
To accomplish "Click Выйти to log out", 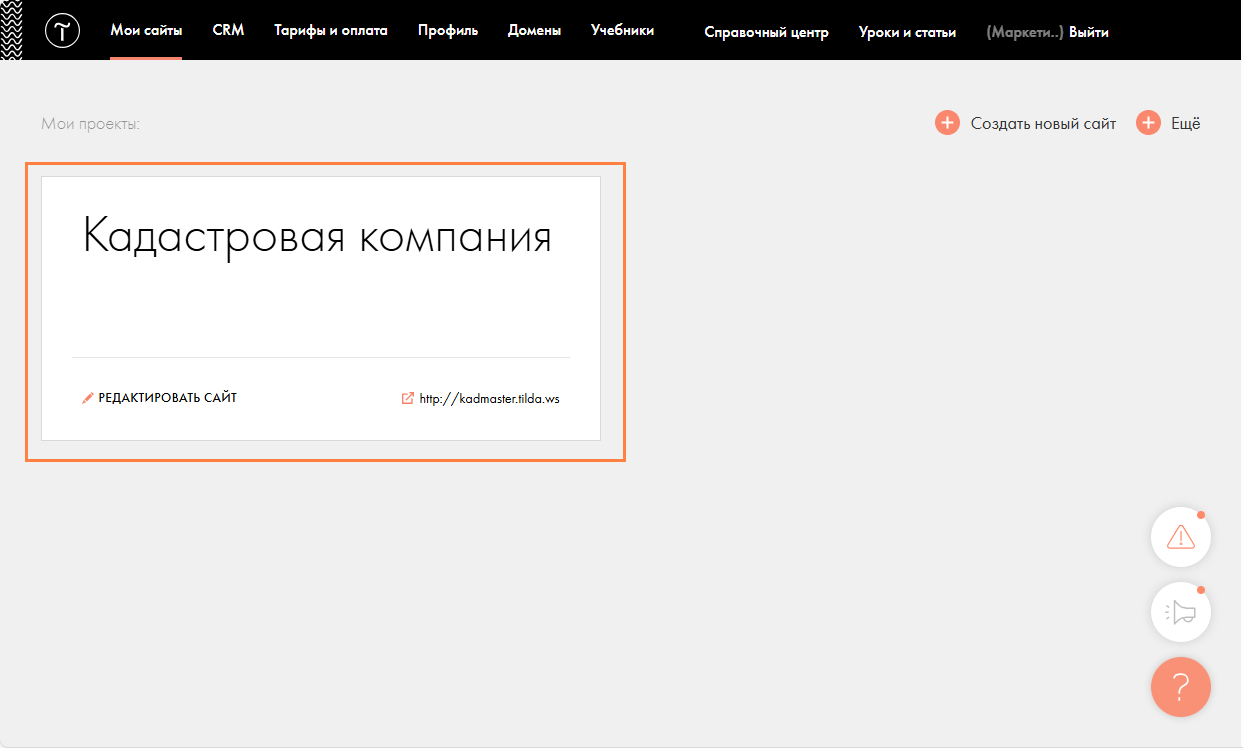I will click(1088, 33).
